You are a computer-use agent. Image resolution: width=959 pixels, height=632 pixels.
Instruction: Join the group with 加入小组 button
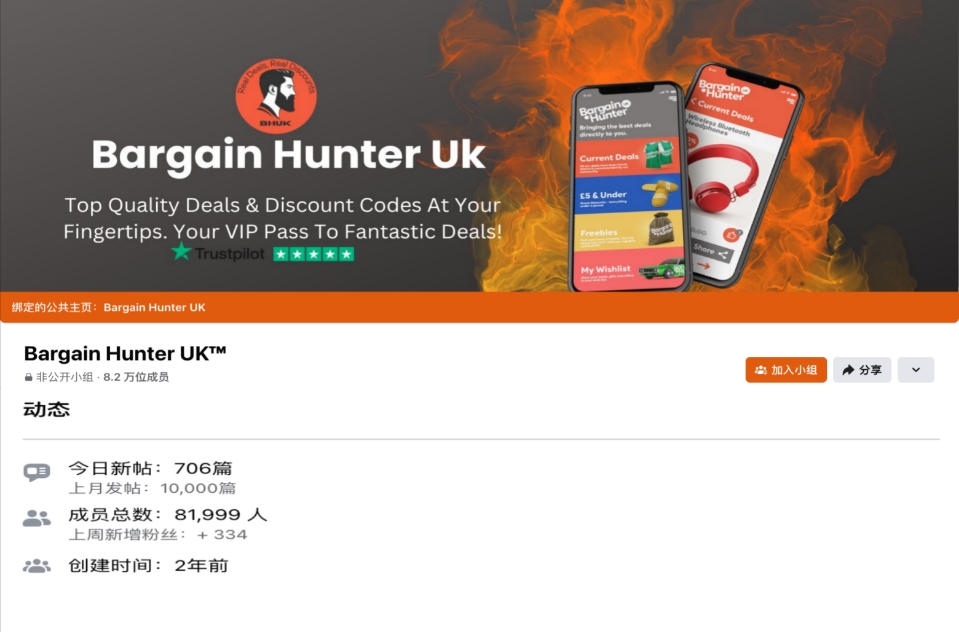(786, 370)
